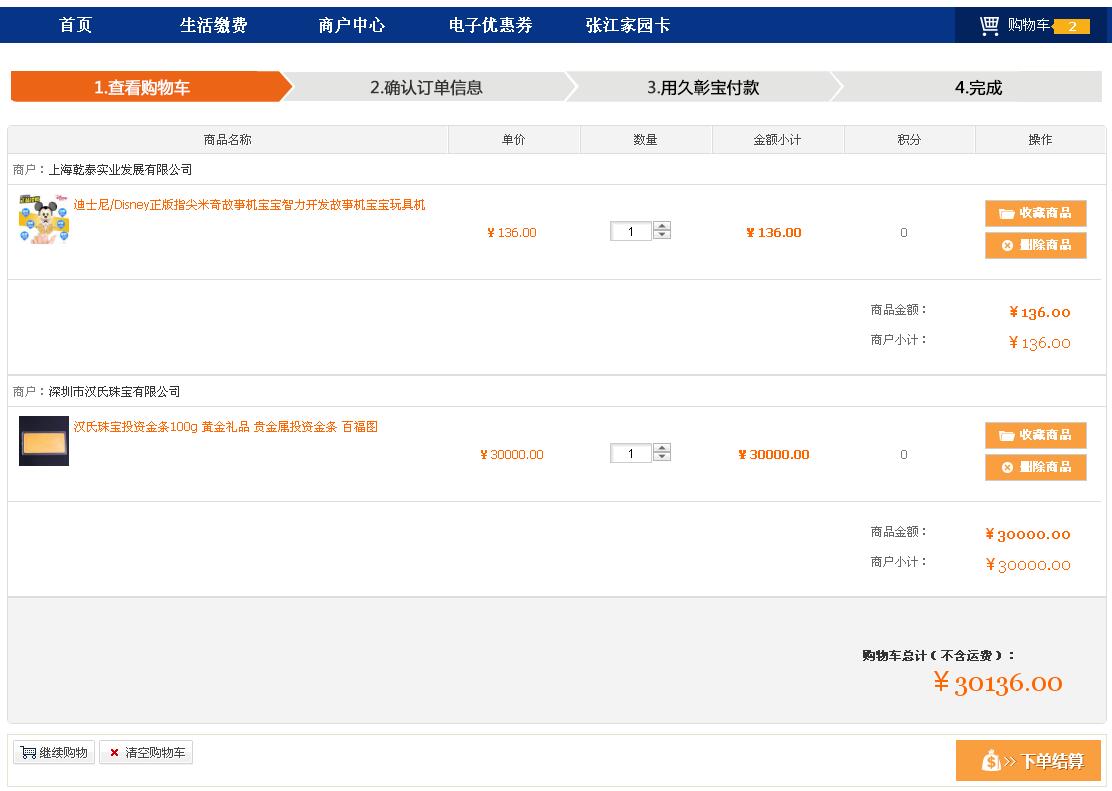Open the Disney Mickey toy product thumbnail
The height and width of the screenshot is (791, 1112).
44,219
